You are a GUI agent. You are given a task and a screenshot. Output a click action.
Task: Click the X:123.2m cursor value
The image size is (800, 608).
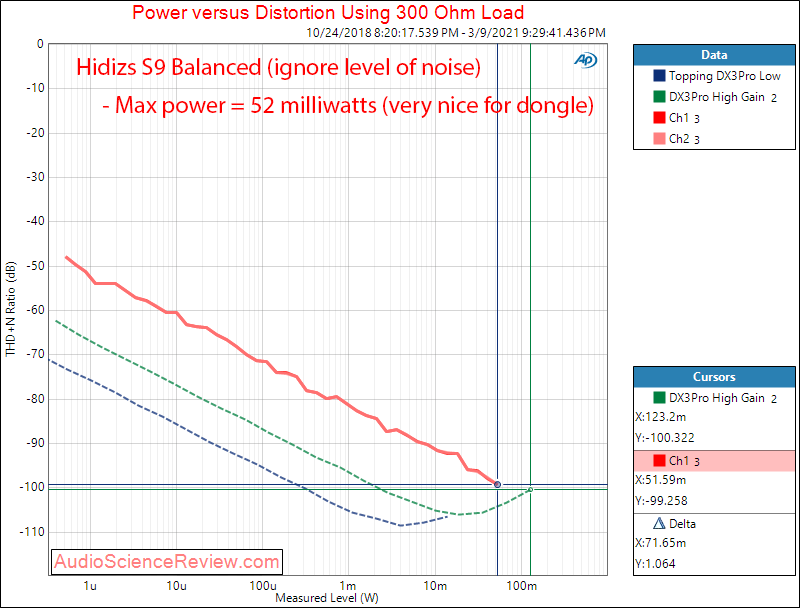[x=661, y=417]
